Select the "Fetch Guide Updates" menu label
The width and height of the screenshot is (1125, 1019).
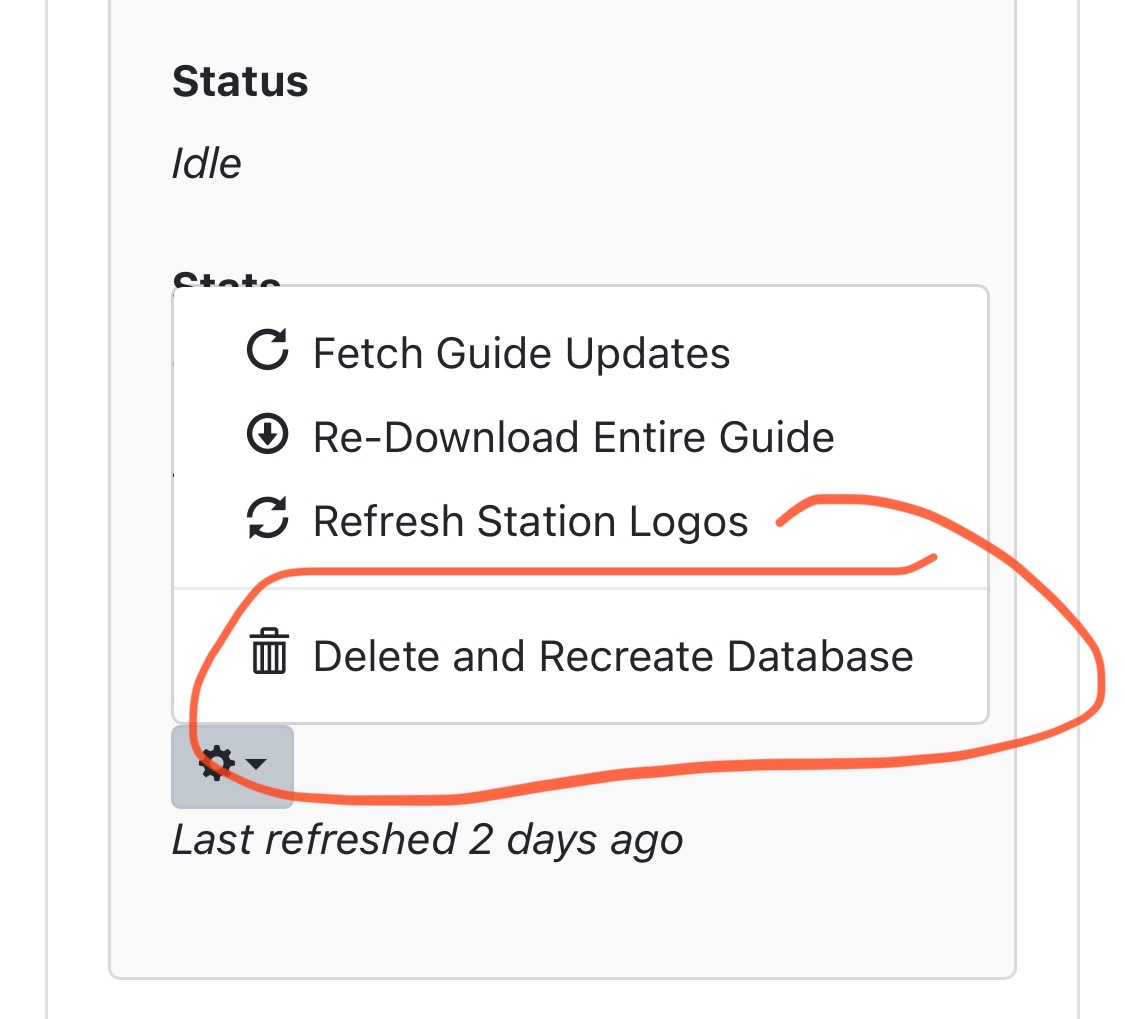pos(521,353)
